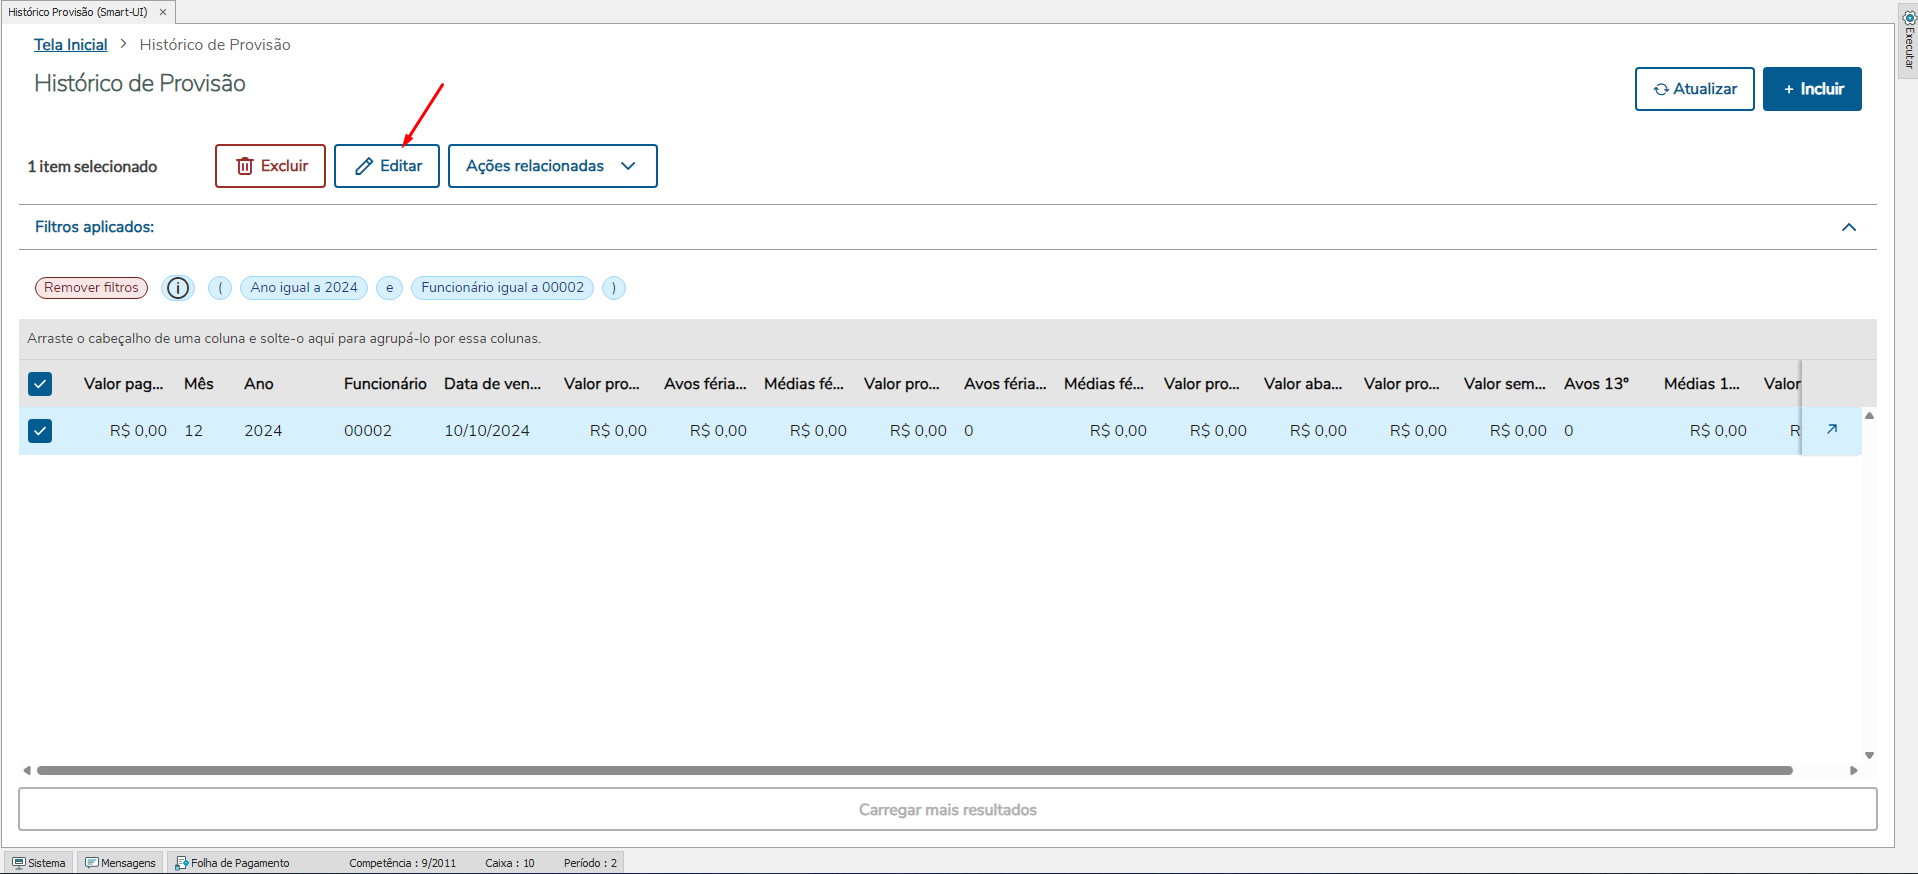
Task: Click the employee cell 00002
Action: point(368,431)
